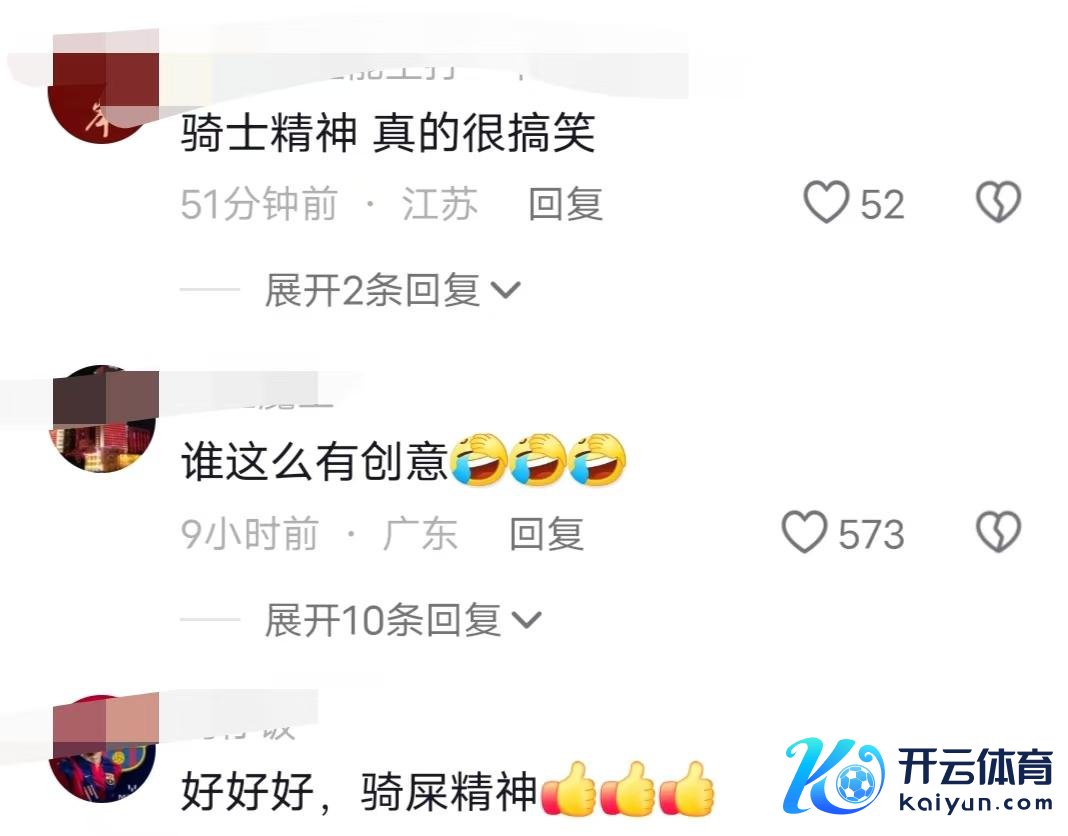Image resolution: width=1068 pixels, height=836 pixels.
Task: Expand 展开10条回复 replies
Action: [x=403, y=621]
